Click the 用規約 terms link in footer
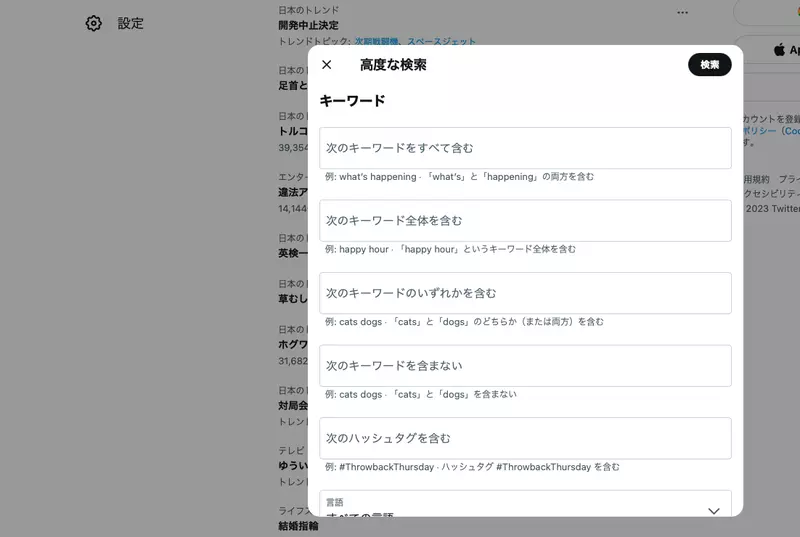 [x=756, y=179]
